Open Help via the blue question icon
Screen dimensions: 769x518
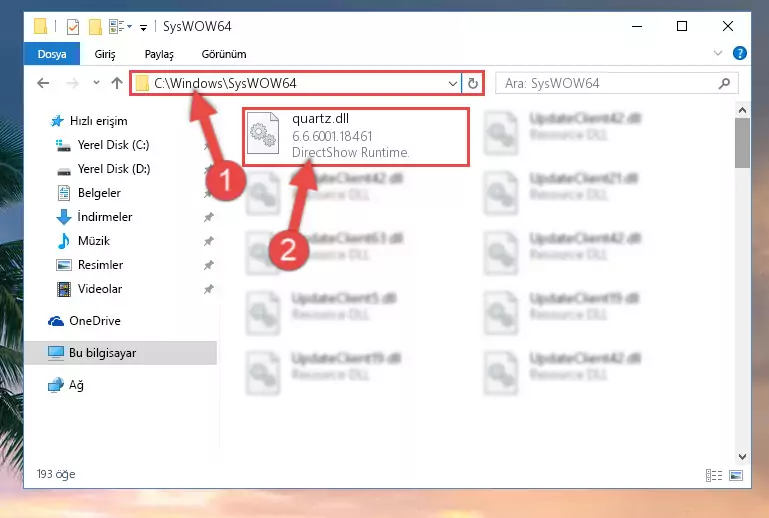click(x=739, y=53)
